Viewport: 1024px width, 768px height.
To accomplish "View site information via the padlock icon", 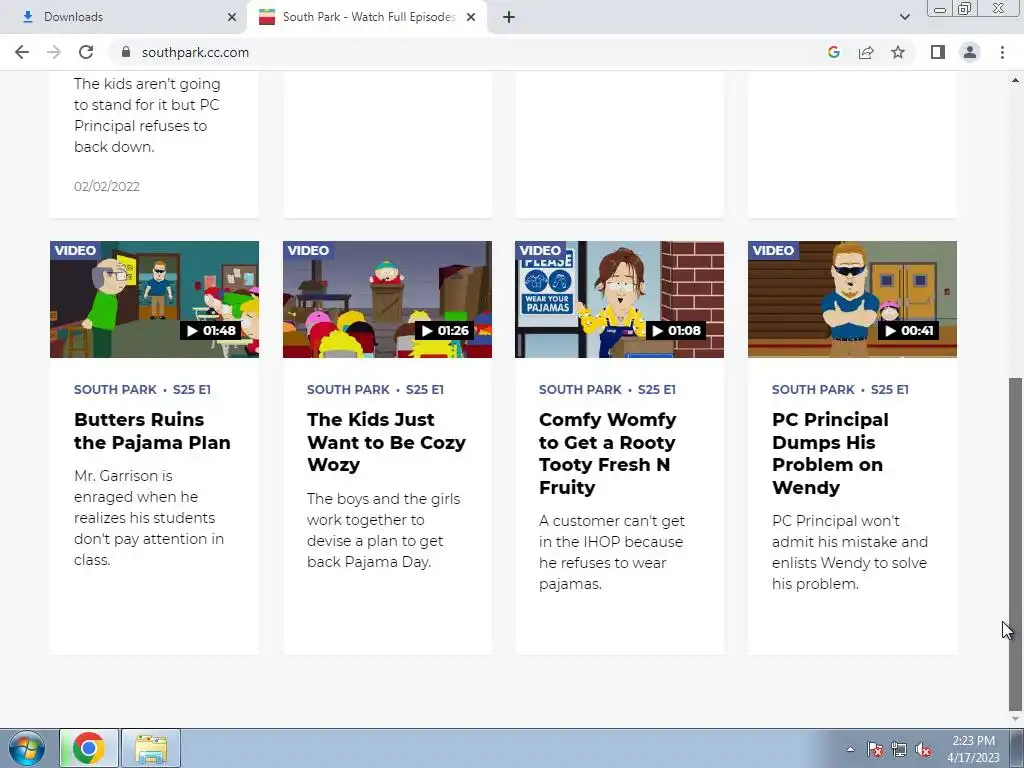I will [126, 52].
